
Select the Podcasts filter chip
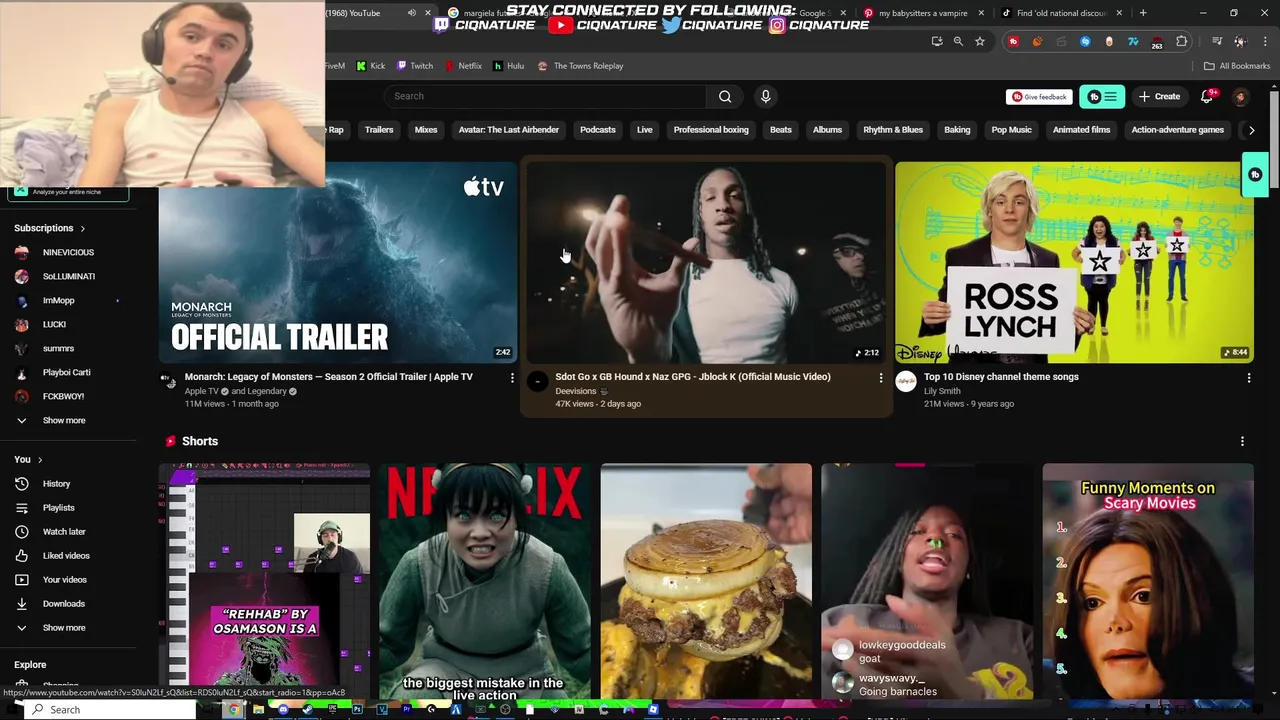tap(598, 130)
